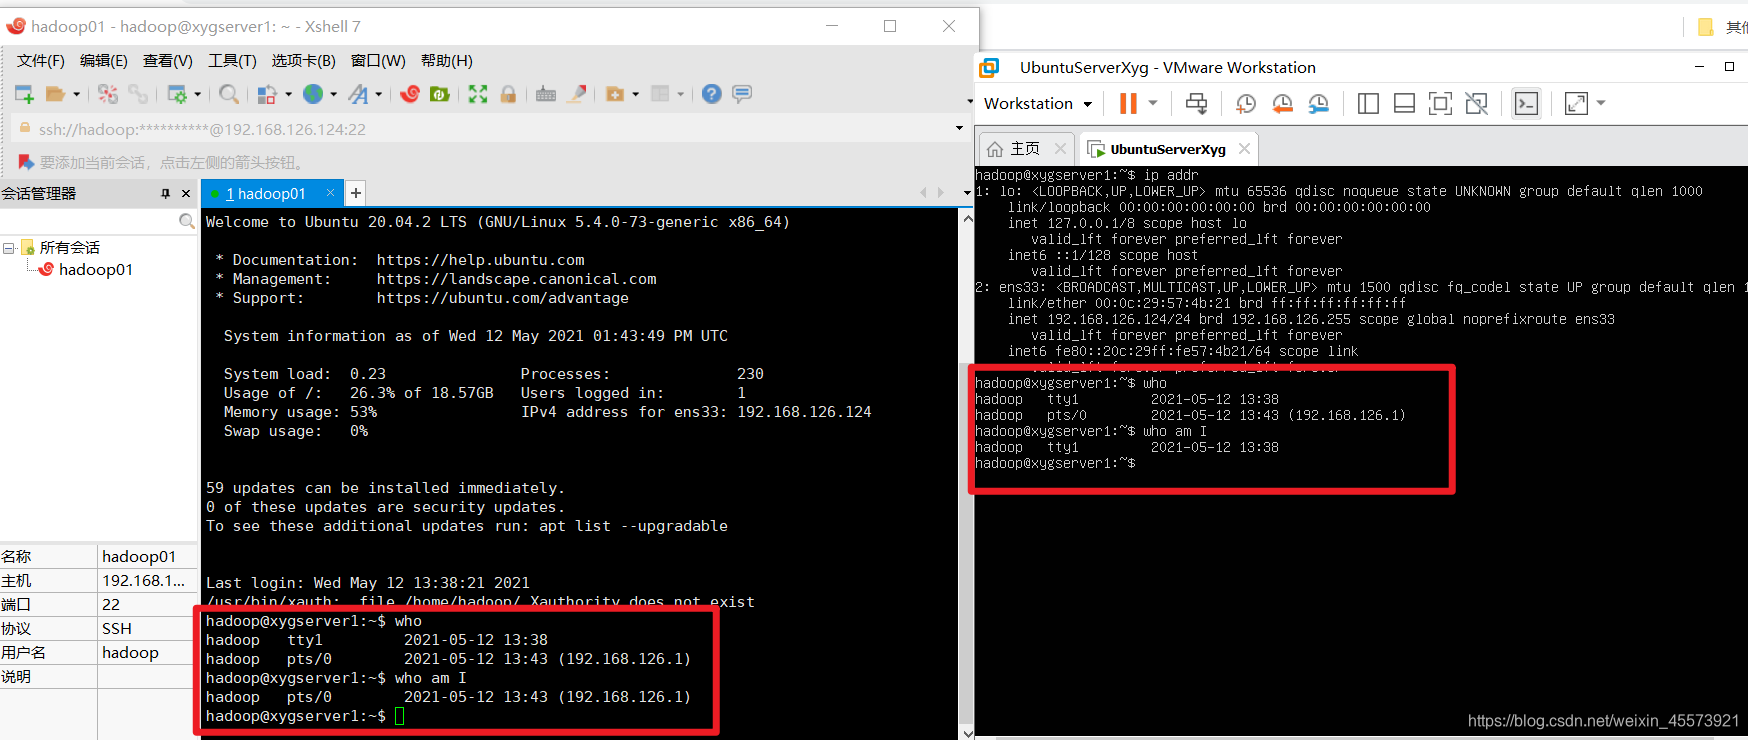
Task: Click the feedback speech bubble icon in Xshell
Action: click(x=742, y=94)
